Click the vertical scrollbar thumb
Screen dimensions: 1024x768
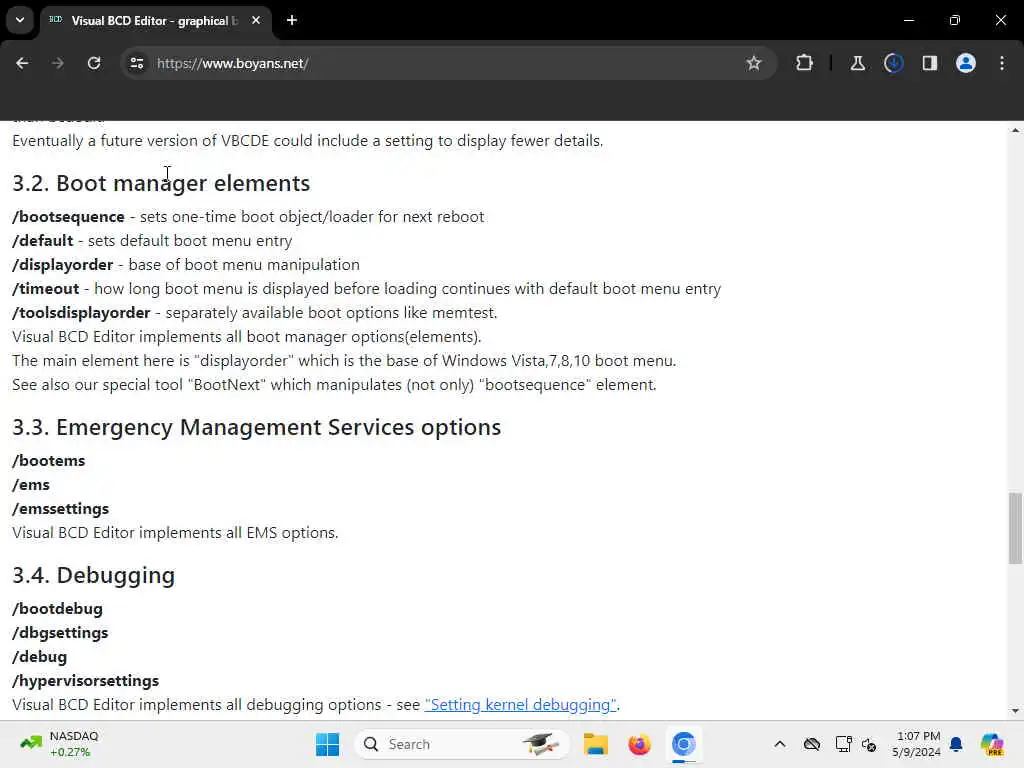pyautogui.click(x=1015, y=528)
